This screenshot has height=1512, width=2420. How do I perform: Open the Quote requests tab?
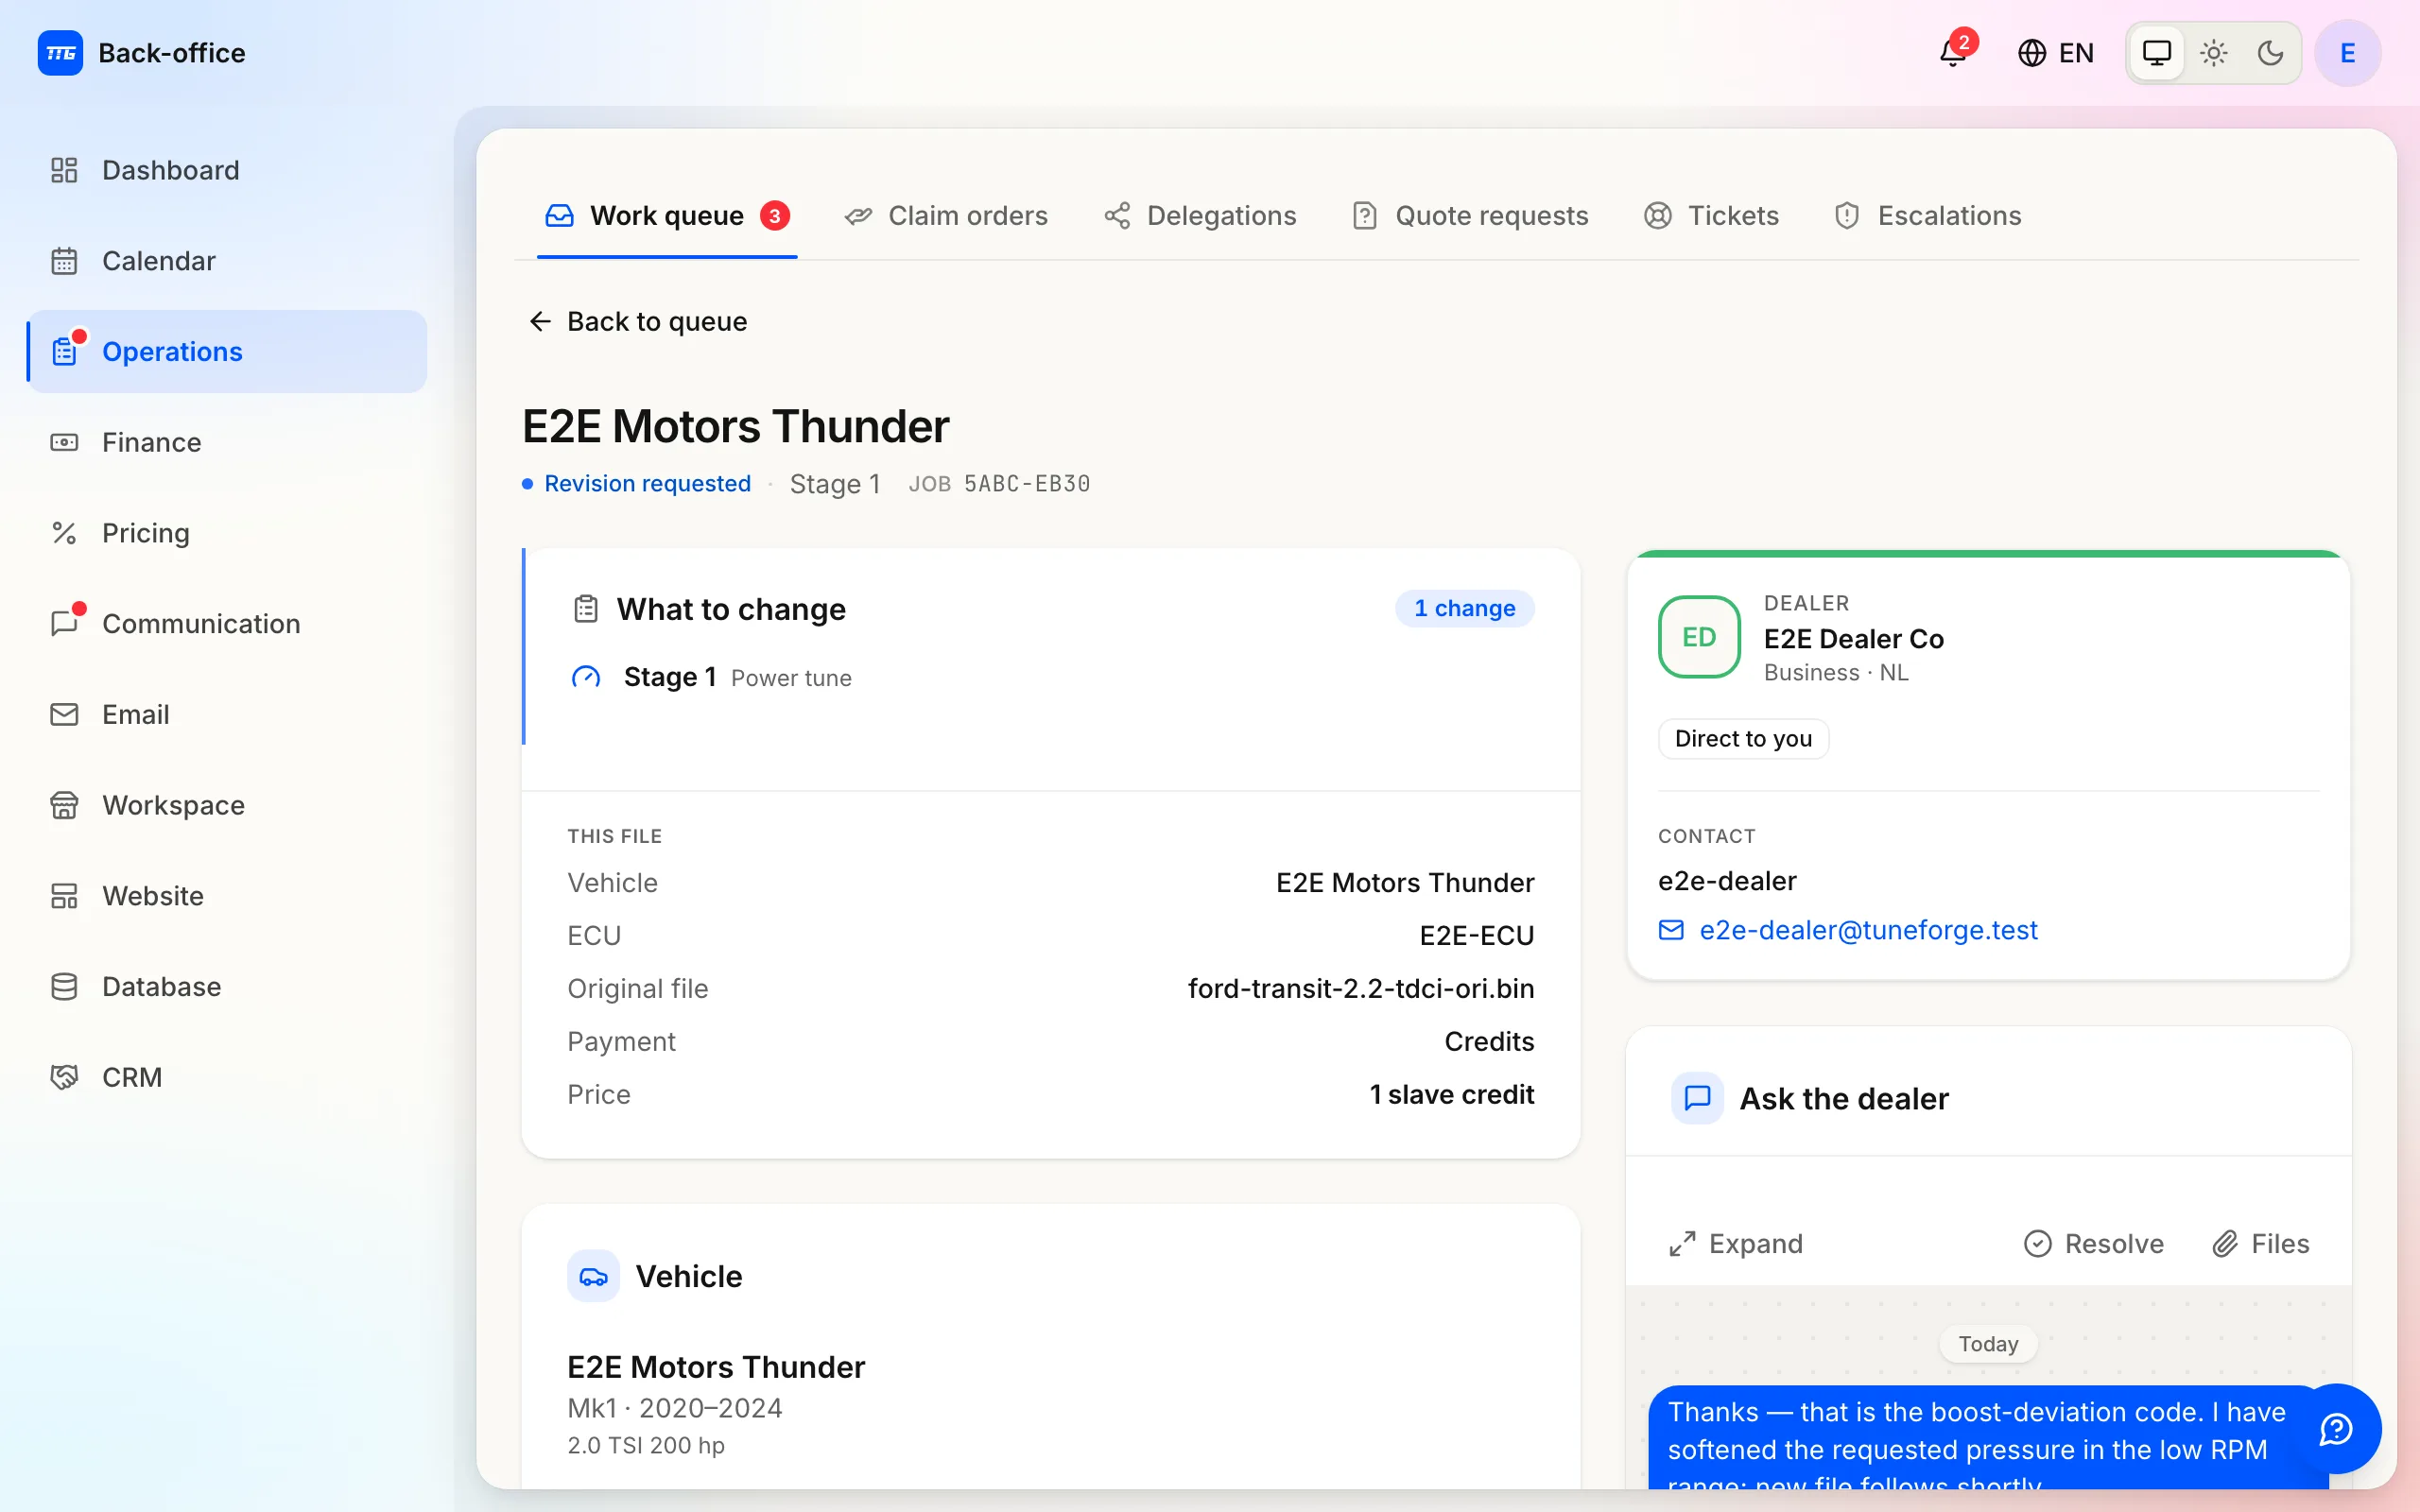click(1470, 216)
